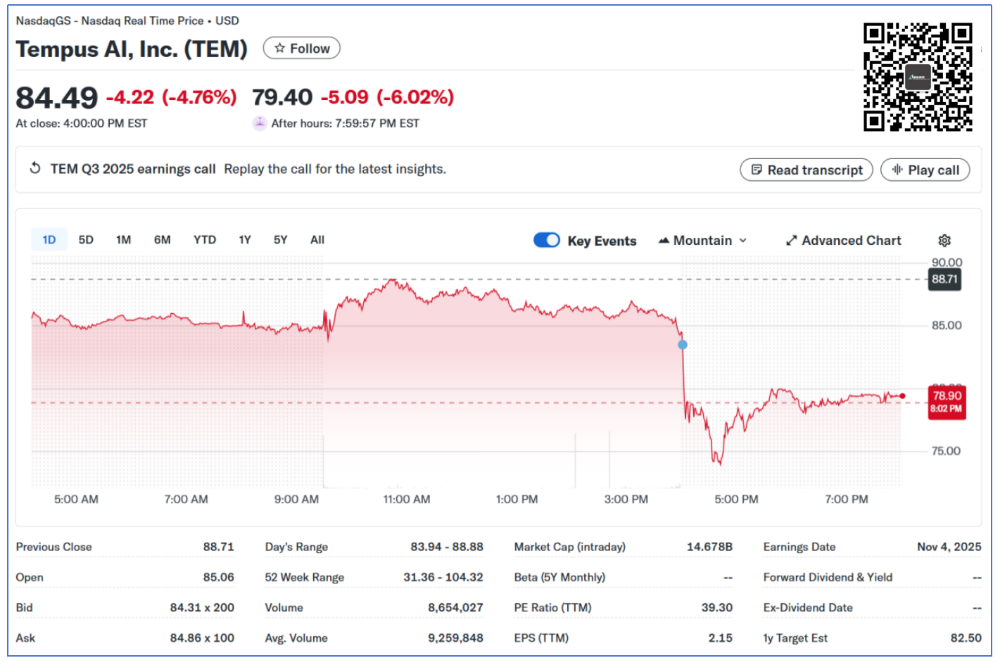Click the after-hours moon icon
The height and width of the screenshot is (662, 1000).
(260, 123)
